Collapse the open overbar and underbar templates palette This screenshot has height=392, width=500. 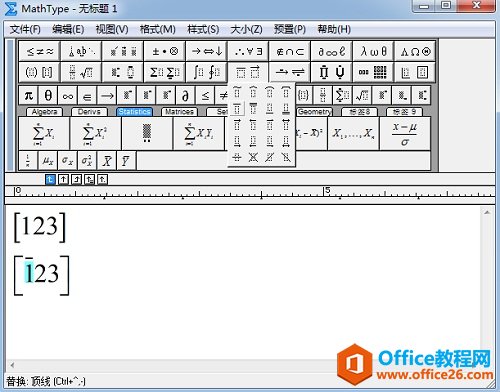248,72
